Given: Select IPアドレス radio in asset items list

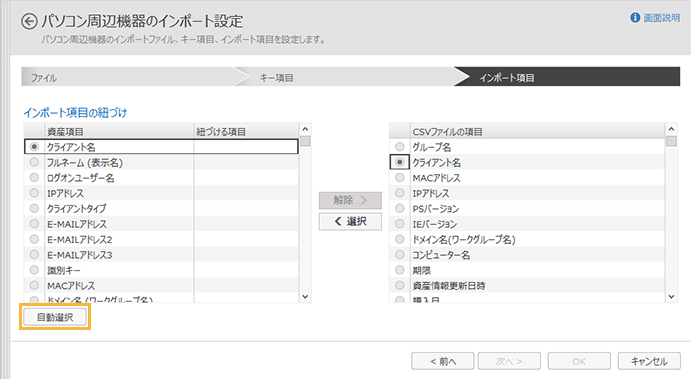Looking at the screenshot, I should pyautogui.click(x=34, y=193).
